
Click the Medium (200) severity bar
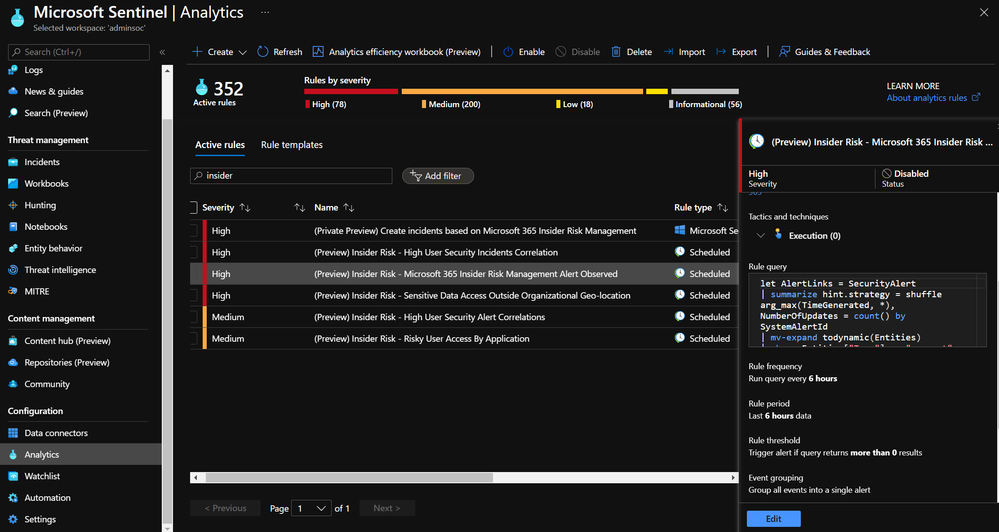[x=522, y=91]
